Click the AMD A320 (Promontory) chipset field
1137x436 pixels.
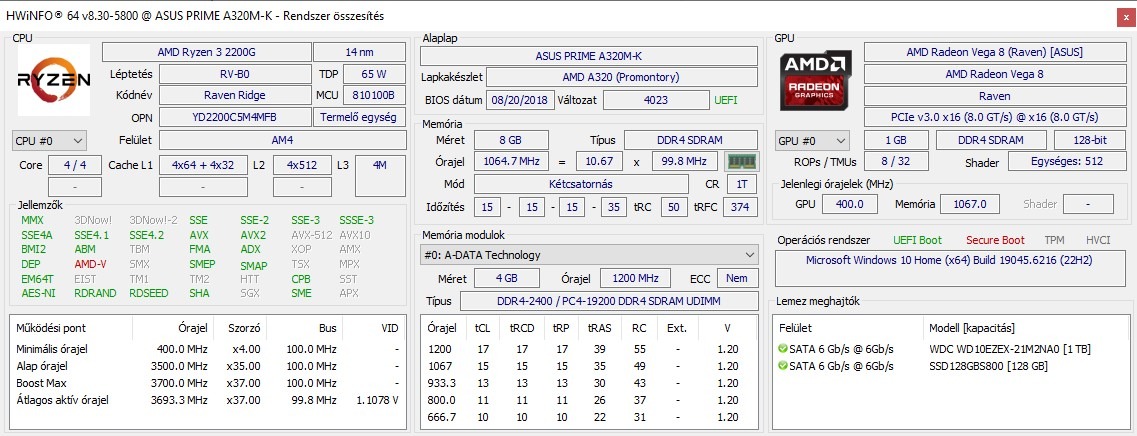pos(621,77)
